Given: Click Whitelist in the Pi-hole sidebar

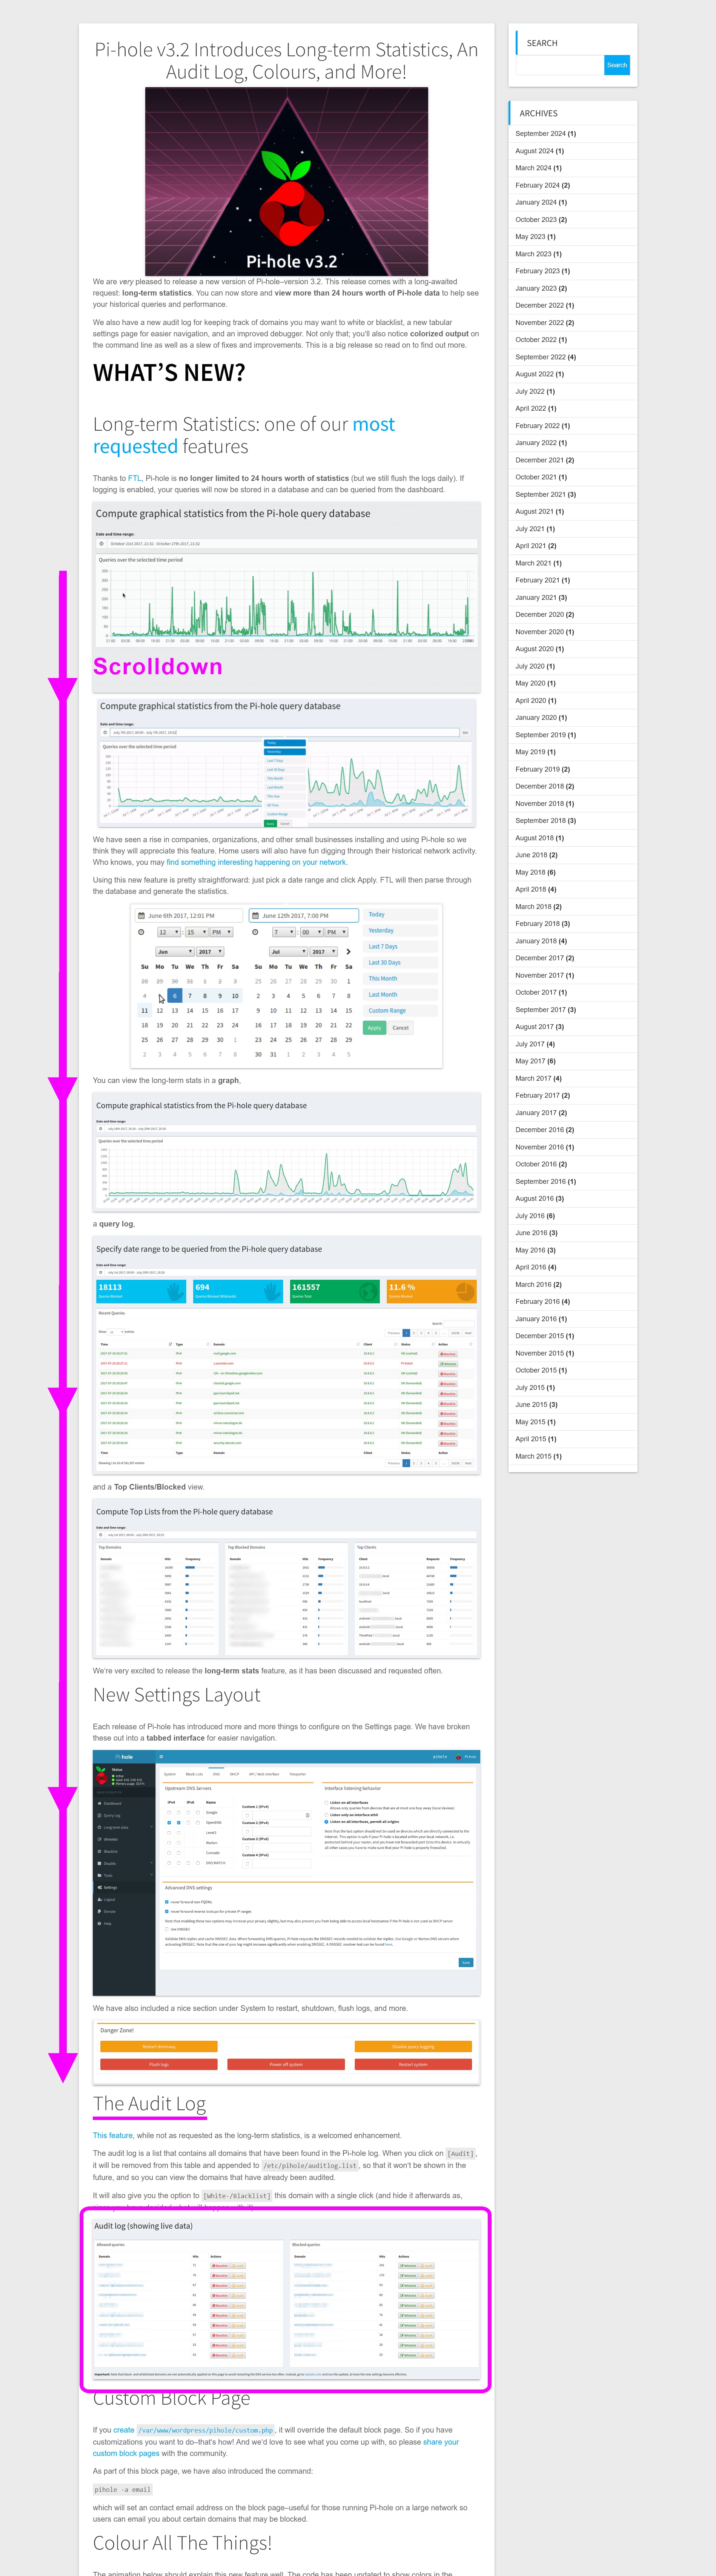Looking at the screenshot, I should [x=110, y=1839].
